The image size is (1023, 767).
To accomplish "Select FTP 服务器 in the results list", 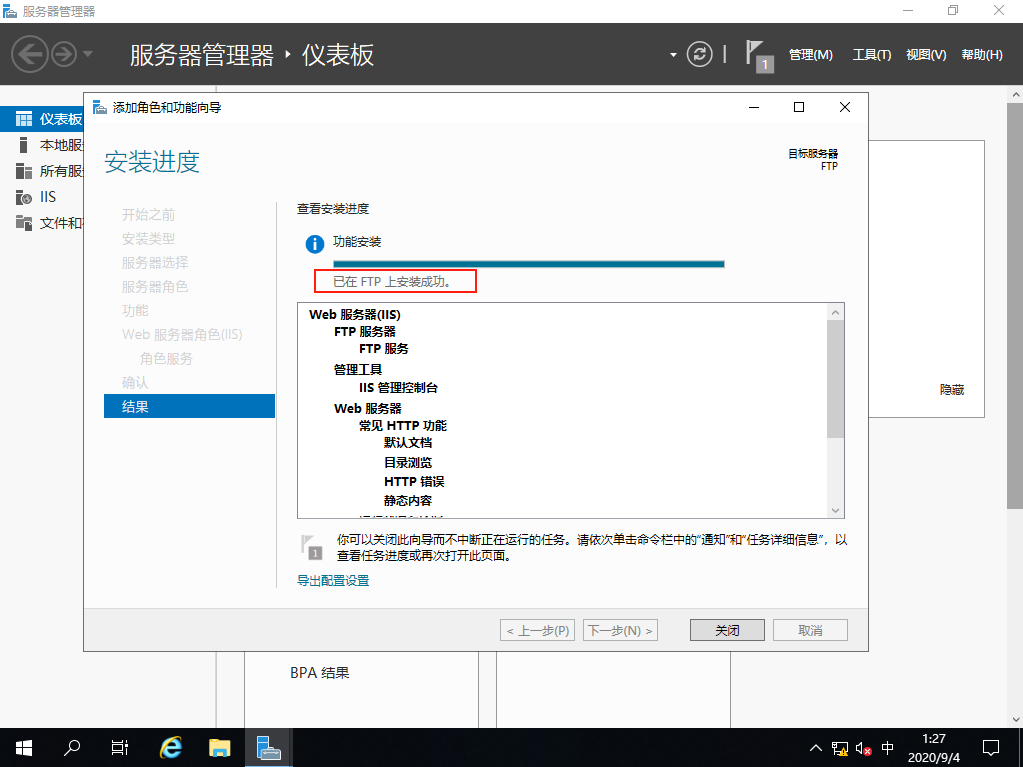I will [x=365, y=331].
